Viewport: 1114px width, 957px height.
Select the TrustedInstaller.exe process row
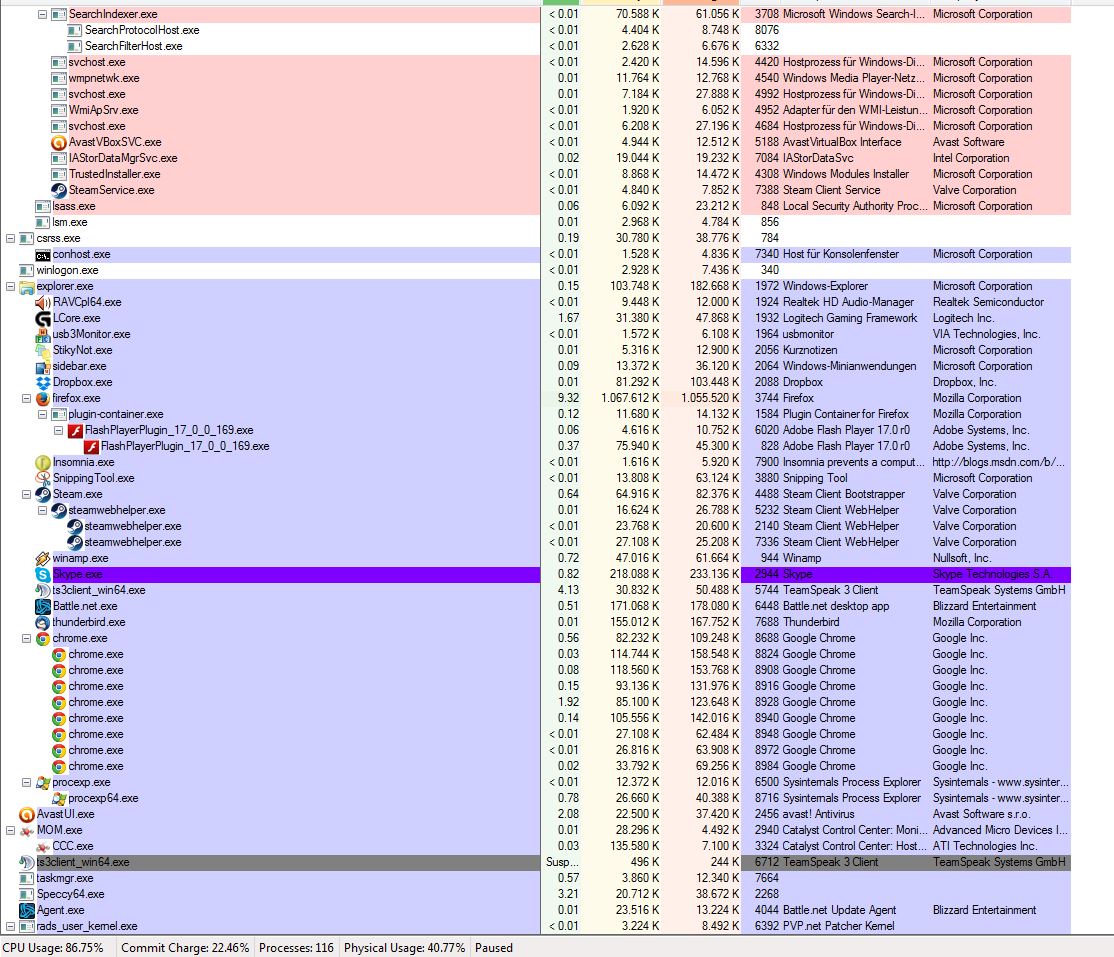click(x=536, y=174)
